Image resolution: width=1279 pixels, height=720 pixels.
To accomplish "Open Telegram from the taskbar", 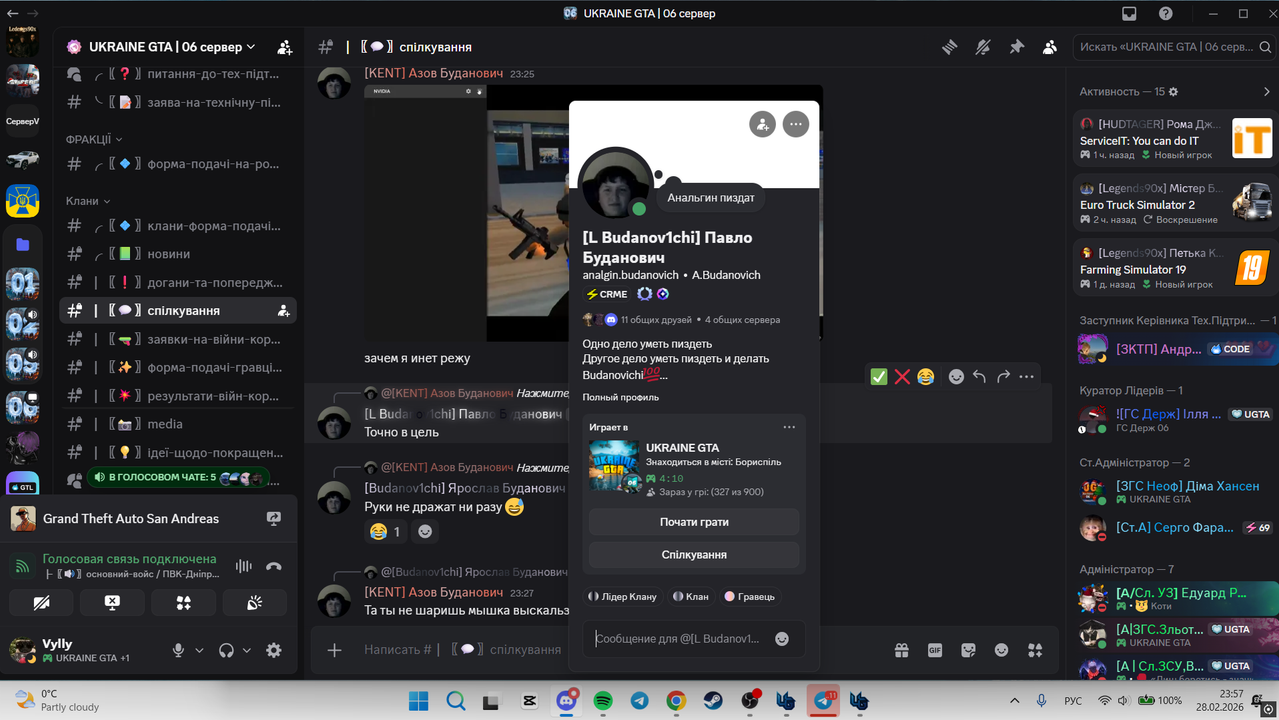I will [639, 701].
